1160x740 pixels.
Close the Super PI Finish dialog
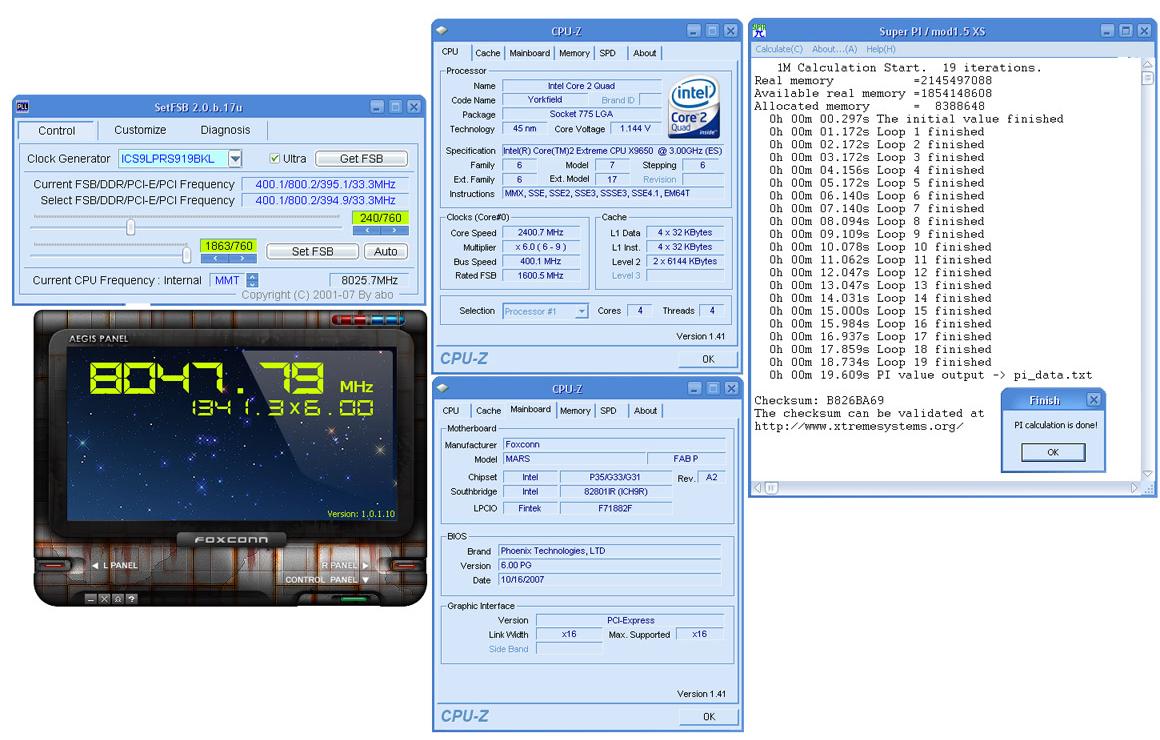(x=1093, y=400)
